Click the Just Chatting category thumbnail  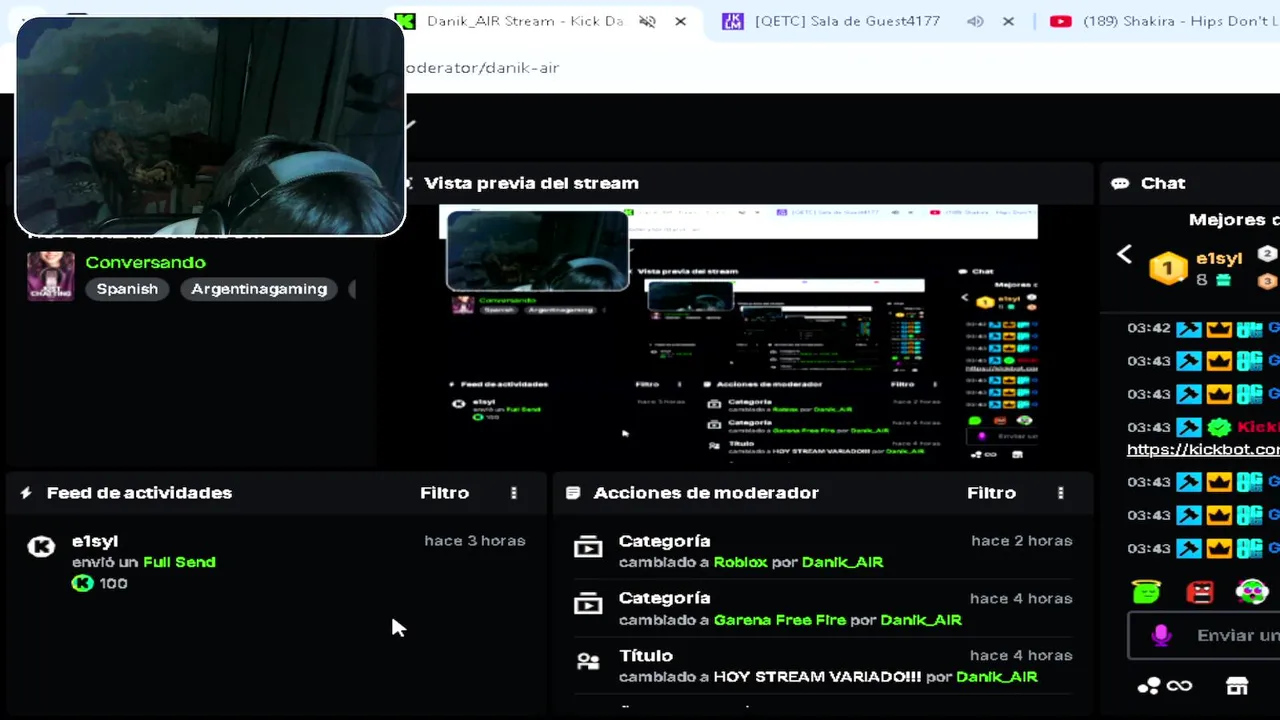tap(50, 275)
